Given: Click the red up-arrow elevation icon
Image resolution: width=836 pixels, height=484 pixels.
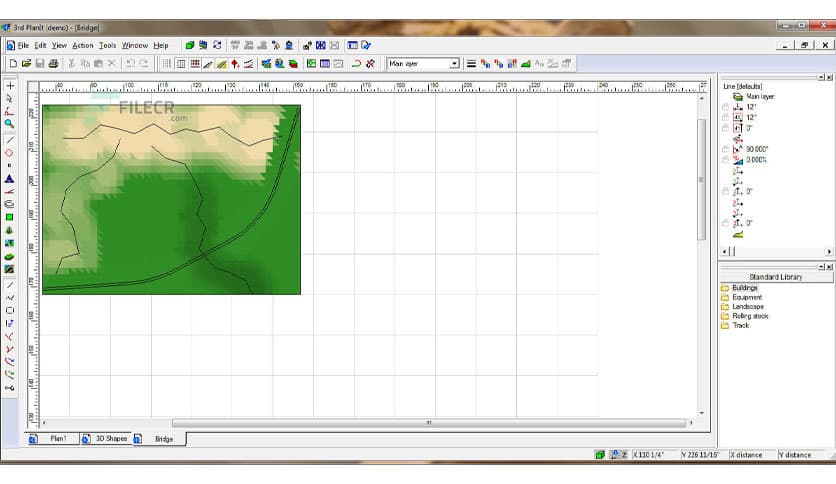Looking at the screenshot, I should 235,63.
